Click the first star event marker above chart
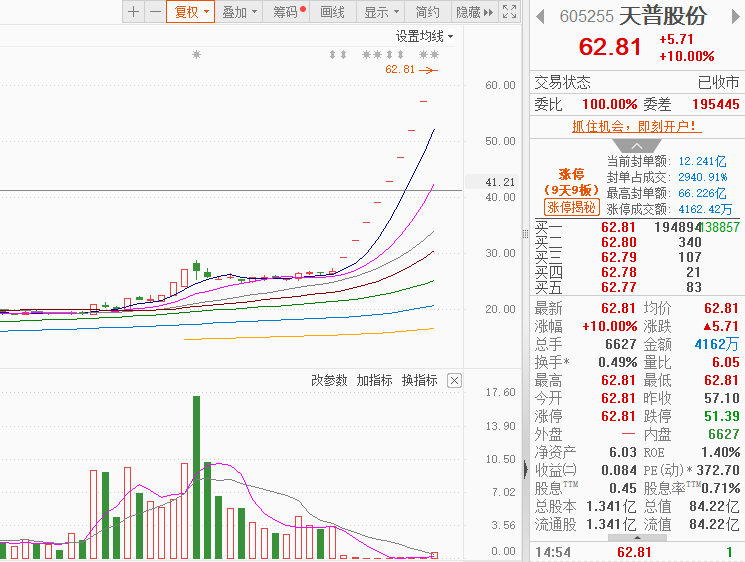Image resolution: width=745 pixels, height=562 pixels. 196,55
